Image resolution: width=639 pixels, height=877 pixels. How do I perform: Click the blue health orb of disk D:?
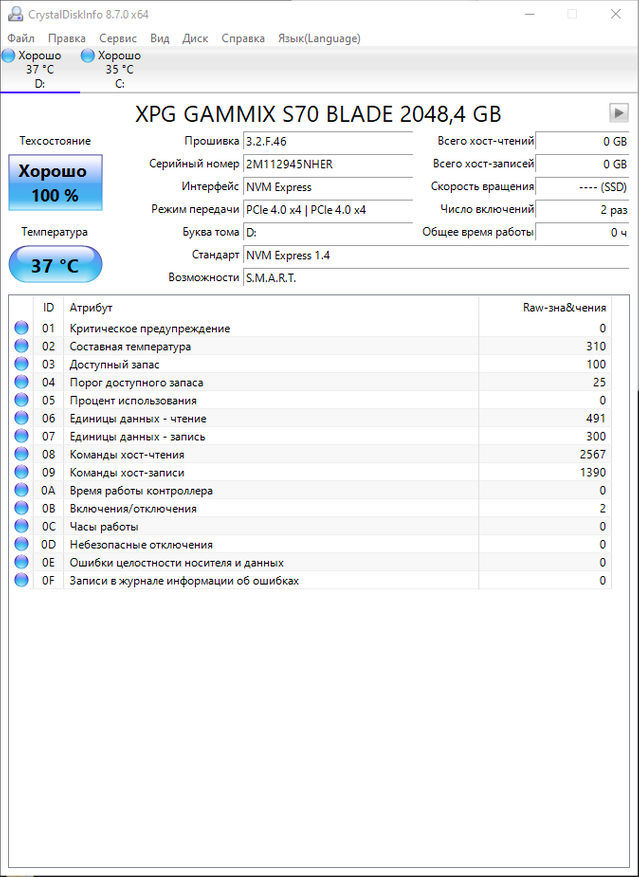pyautogui.click(x=8, y=55)
